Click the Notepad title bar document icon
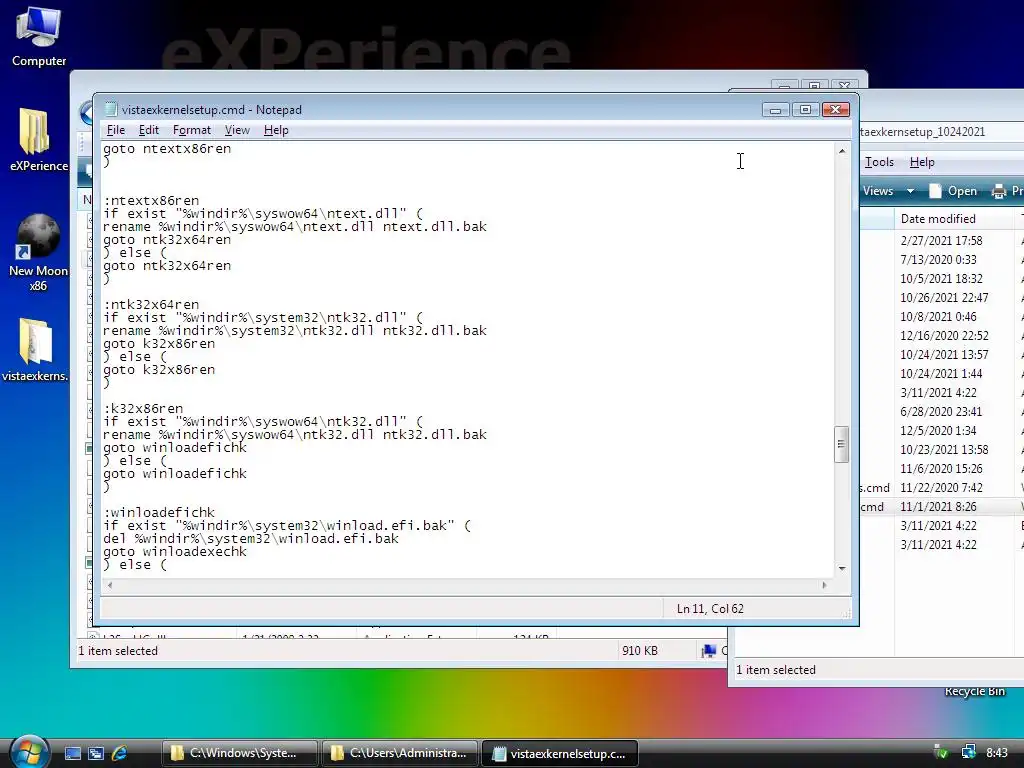 111,109
